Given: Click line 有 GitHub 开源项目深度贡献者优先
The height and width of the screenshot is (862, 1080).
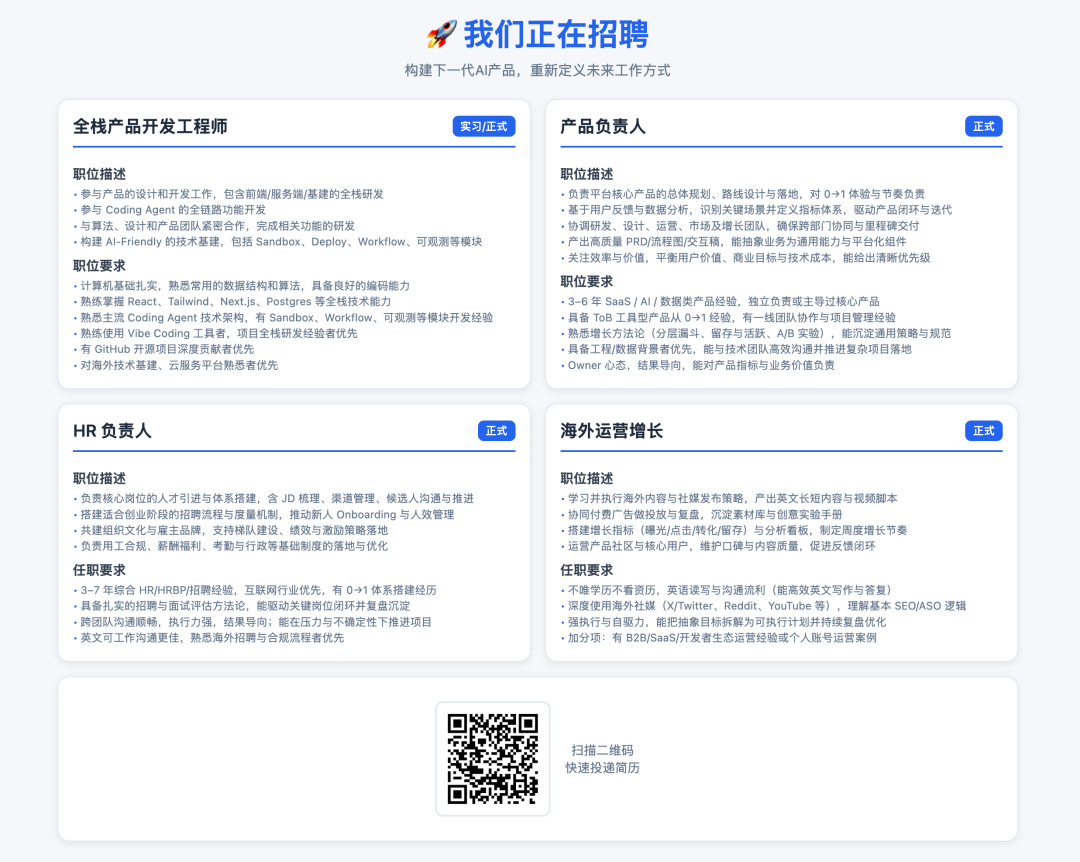Looking at the screenshot, I should pyautogui.click(x=167, y=349).
